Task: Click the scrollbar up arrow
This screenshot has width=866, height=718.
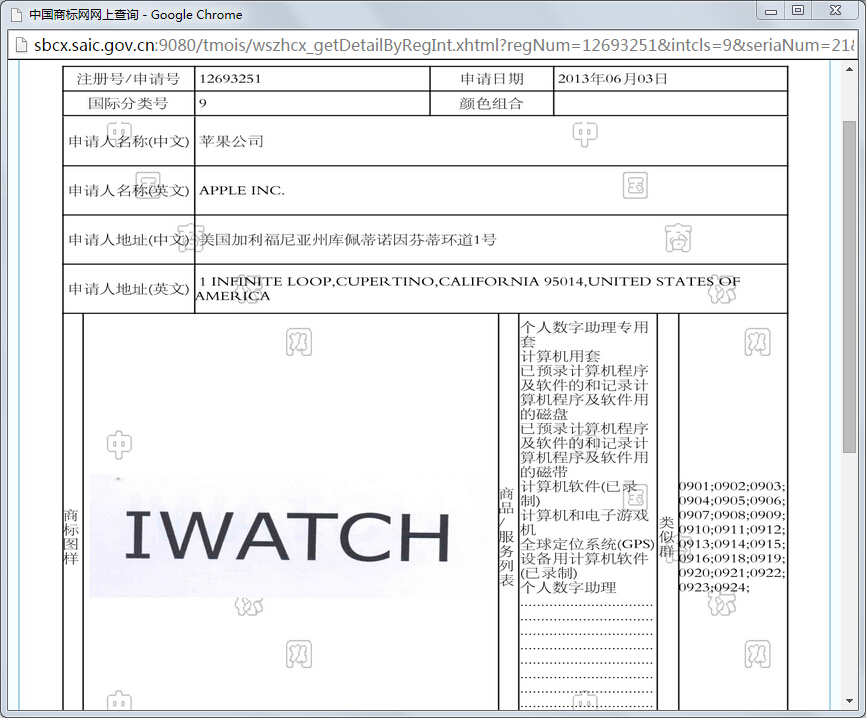Action: pos(849,69)
